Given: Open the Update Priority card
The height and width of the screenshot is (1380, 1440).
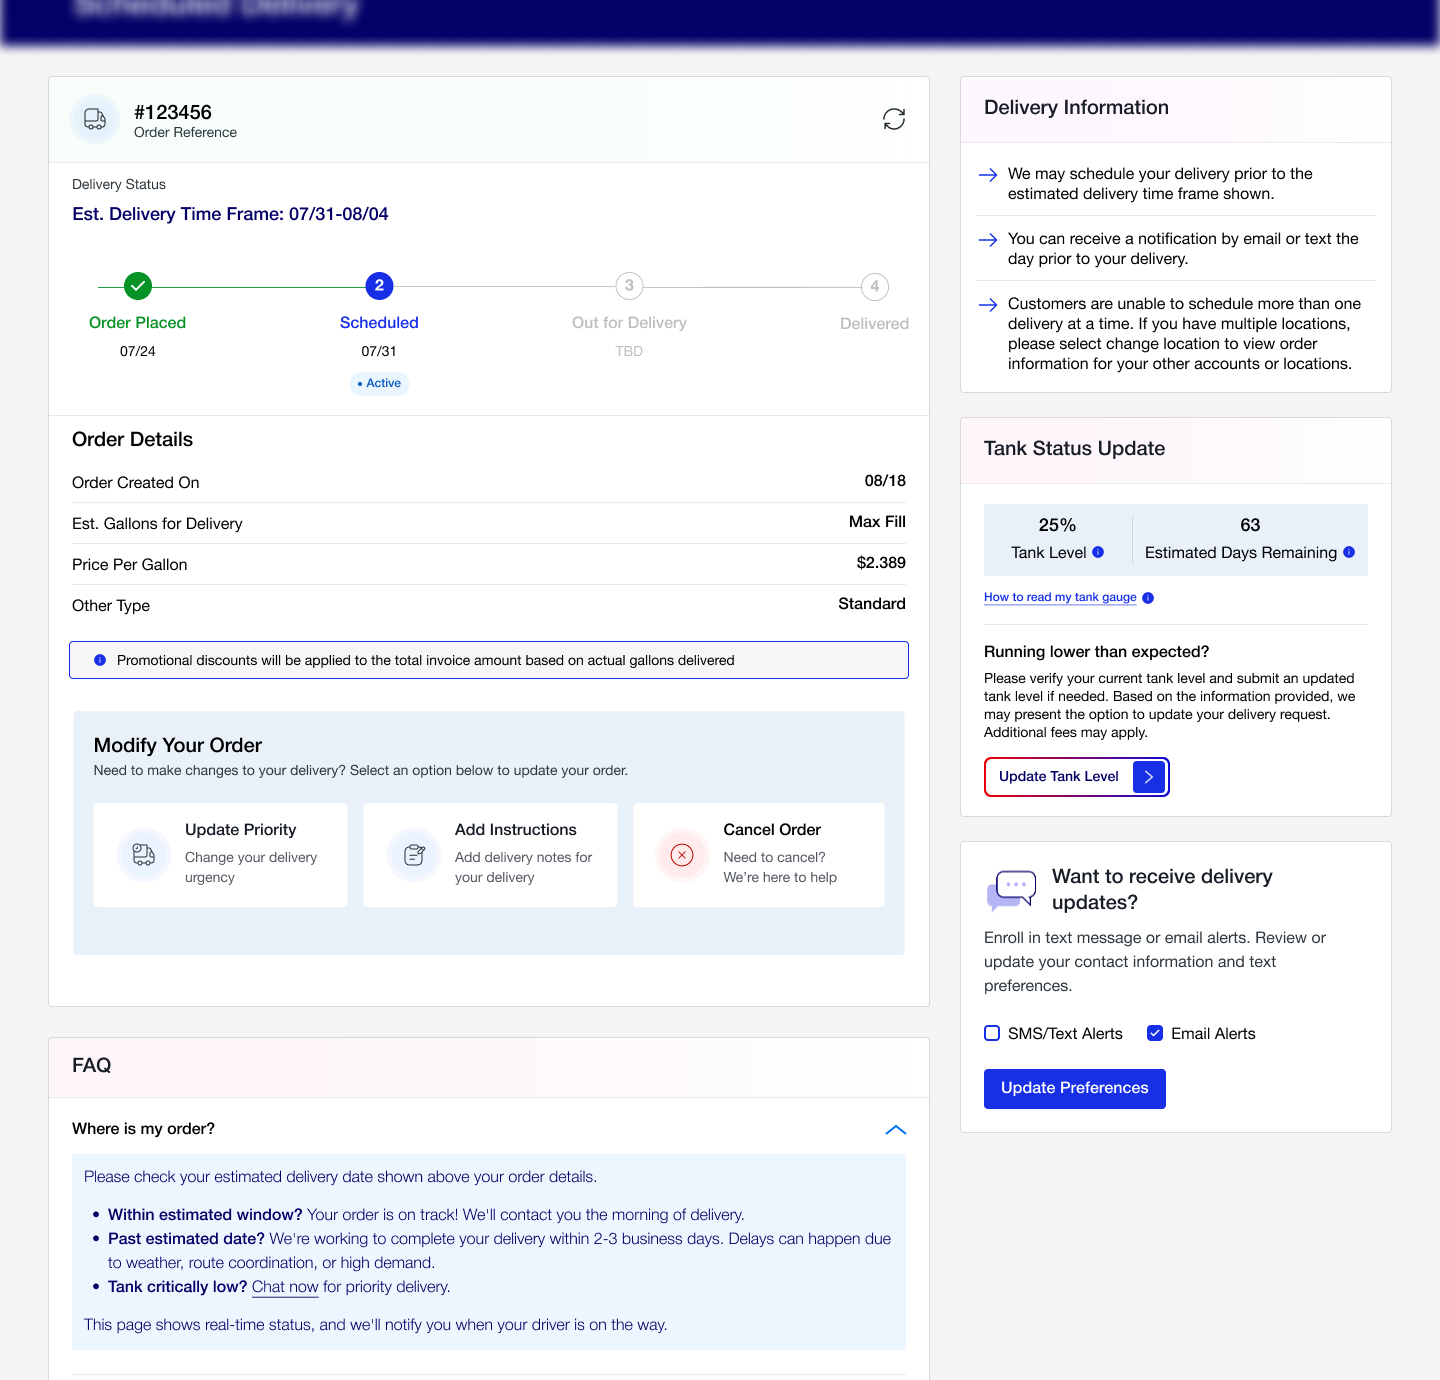Looking at the screenshot, I should pyautogui.click(x=220, y=855).
